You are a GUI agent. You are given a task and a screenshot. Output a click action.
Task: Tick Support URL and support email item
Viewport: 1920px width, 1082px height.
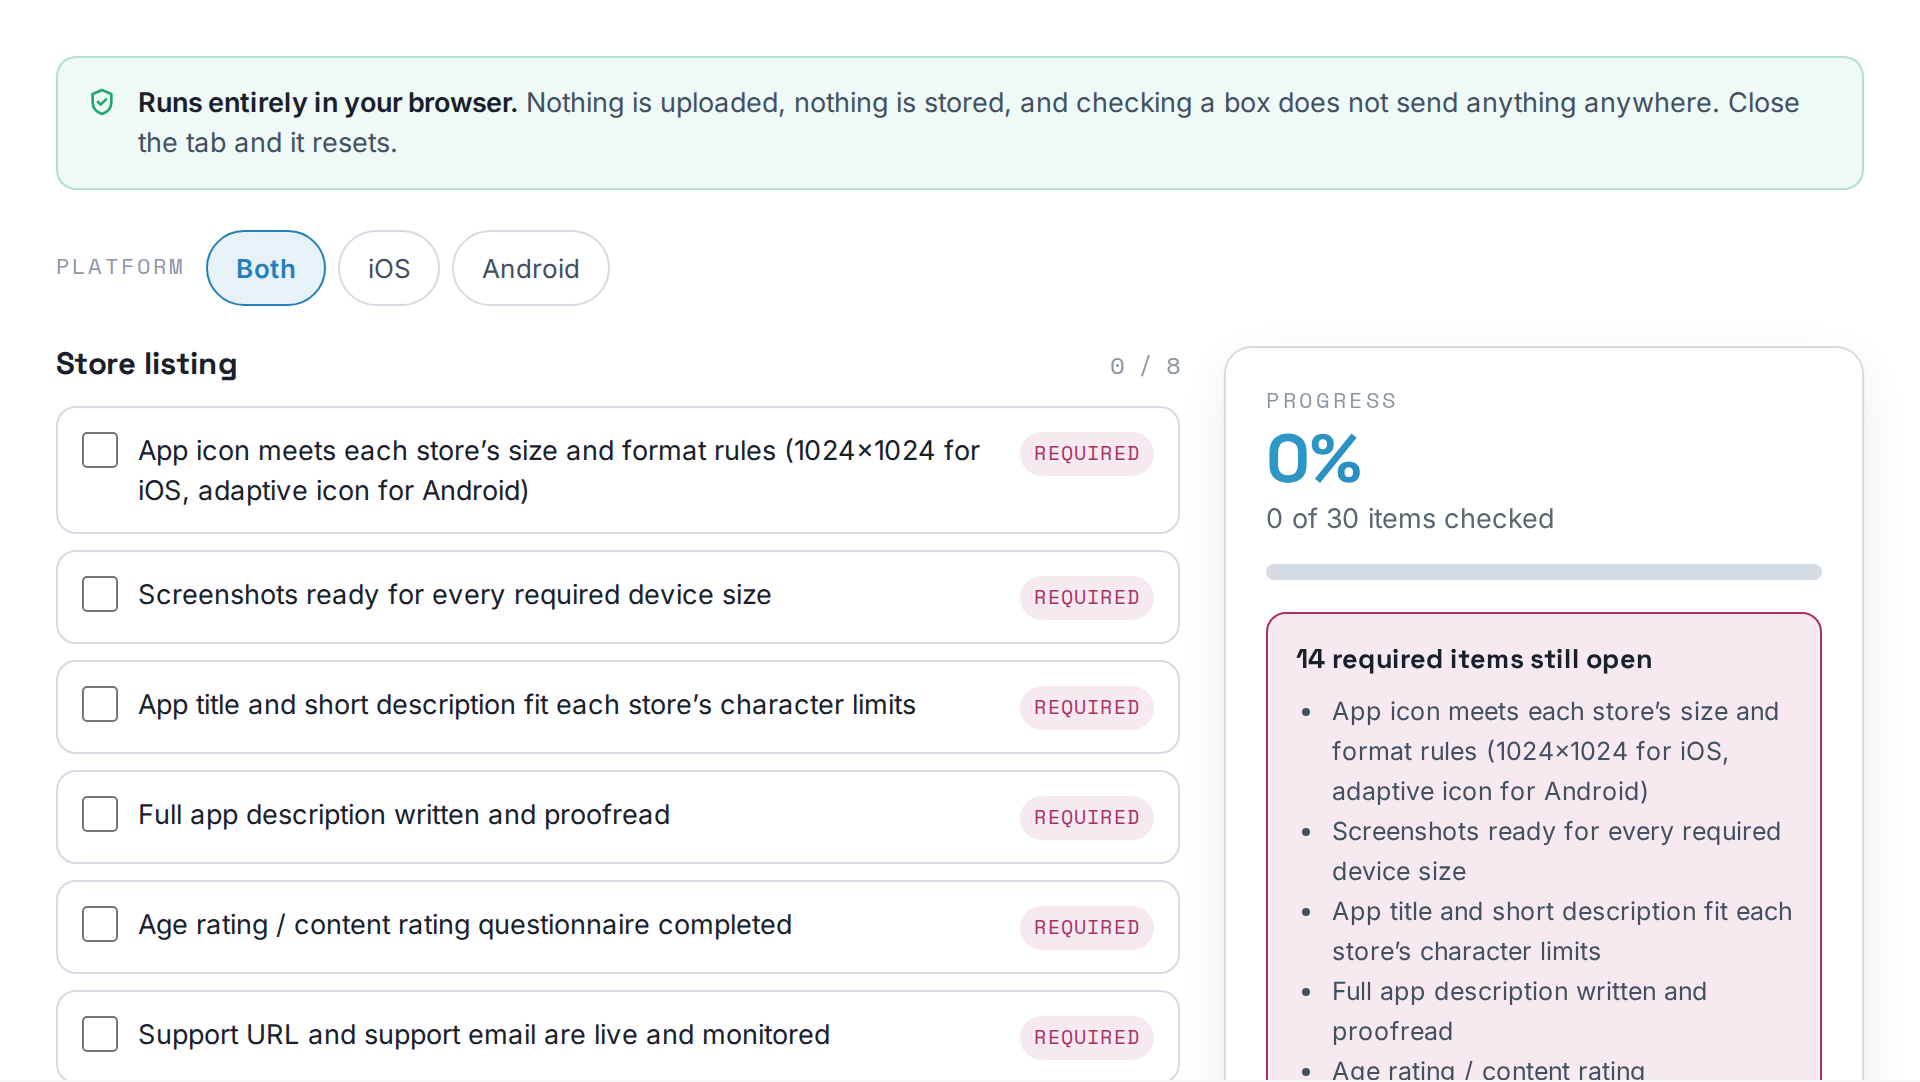pos(100,1034)
